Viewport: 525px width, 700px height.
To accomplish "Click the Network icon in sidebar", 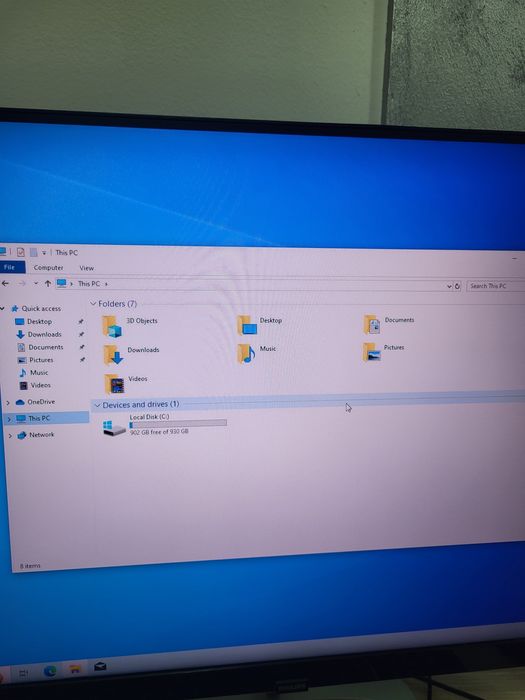I will click(22, 435).
